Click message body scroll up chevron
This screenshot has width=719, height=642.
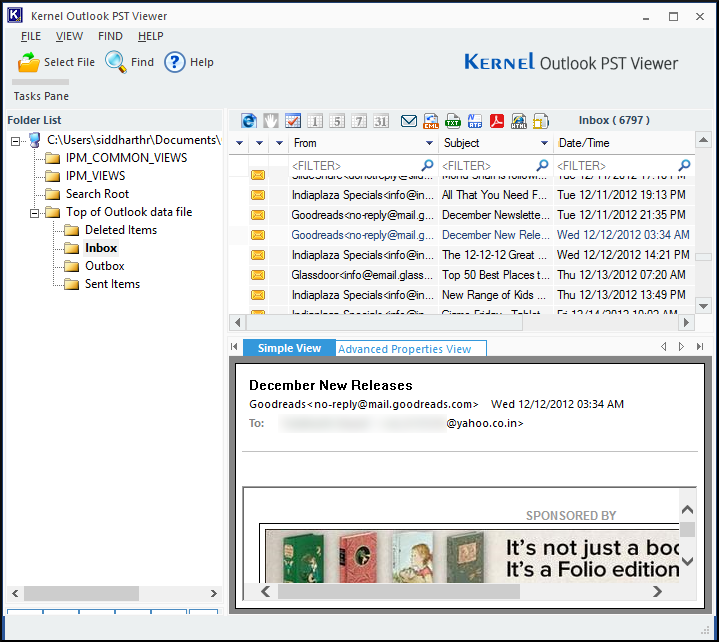click(687, 509)
